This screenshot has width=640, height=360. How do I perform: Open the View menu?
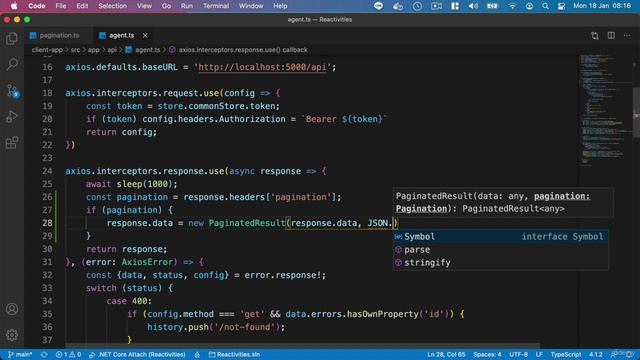click(x=144, y=6)
